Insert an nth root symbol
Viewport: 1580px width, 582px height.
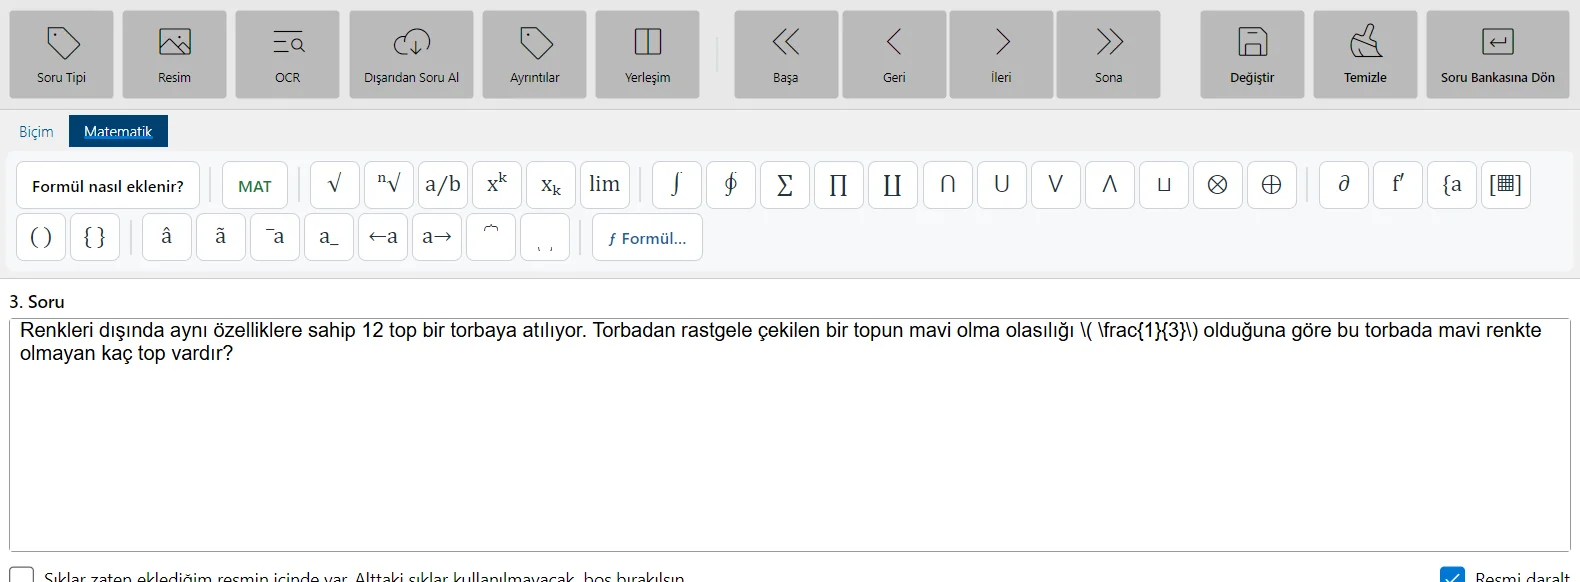389,185
